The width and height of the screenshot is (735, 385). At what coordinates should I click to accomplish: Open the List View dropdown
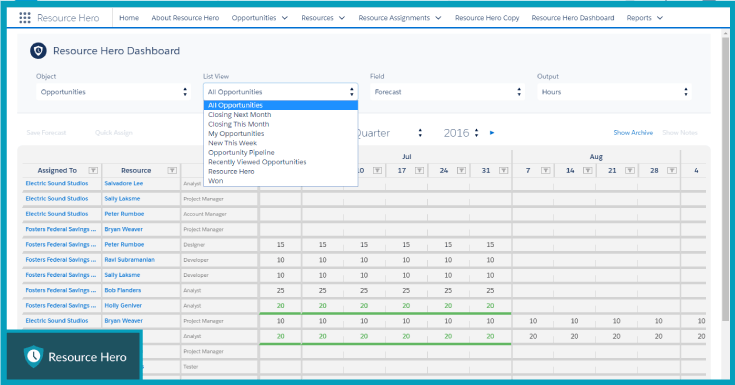point(280,92)
